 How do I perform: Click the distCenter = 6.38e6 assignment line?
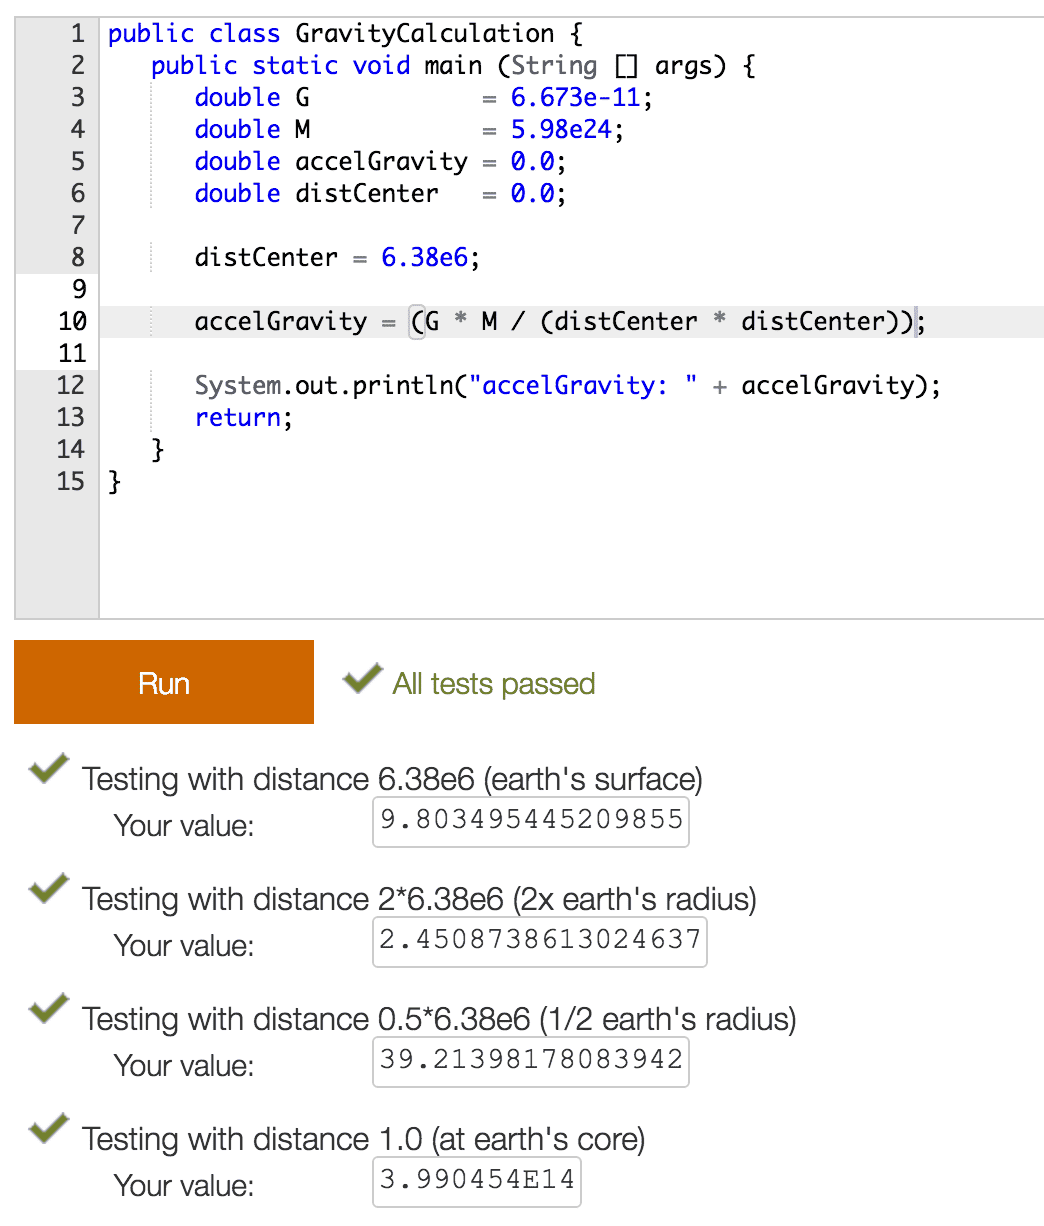(x=337, y=258)
